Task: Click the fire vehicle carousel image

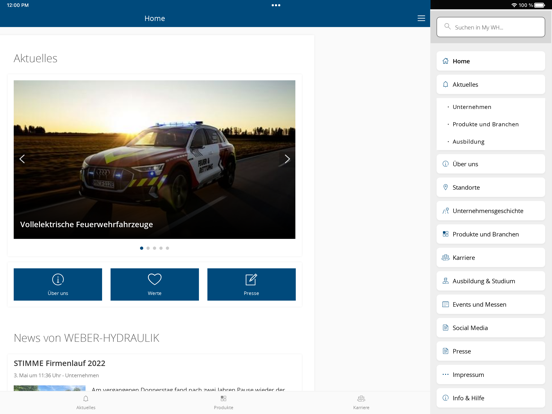Action: click(155, 159)
